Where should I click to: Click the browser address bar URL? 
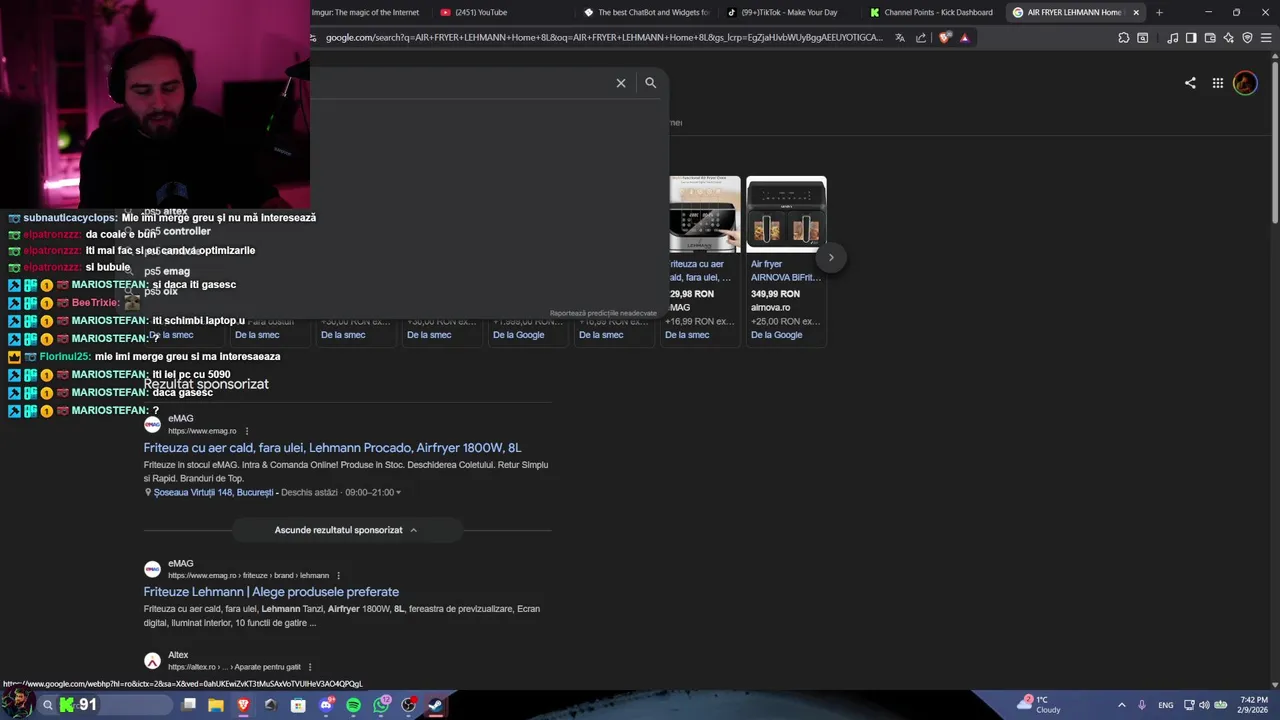(x=604, y=38)
